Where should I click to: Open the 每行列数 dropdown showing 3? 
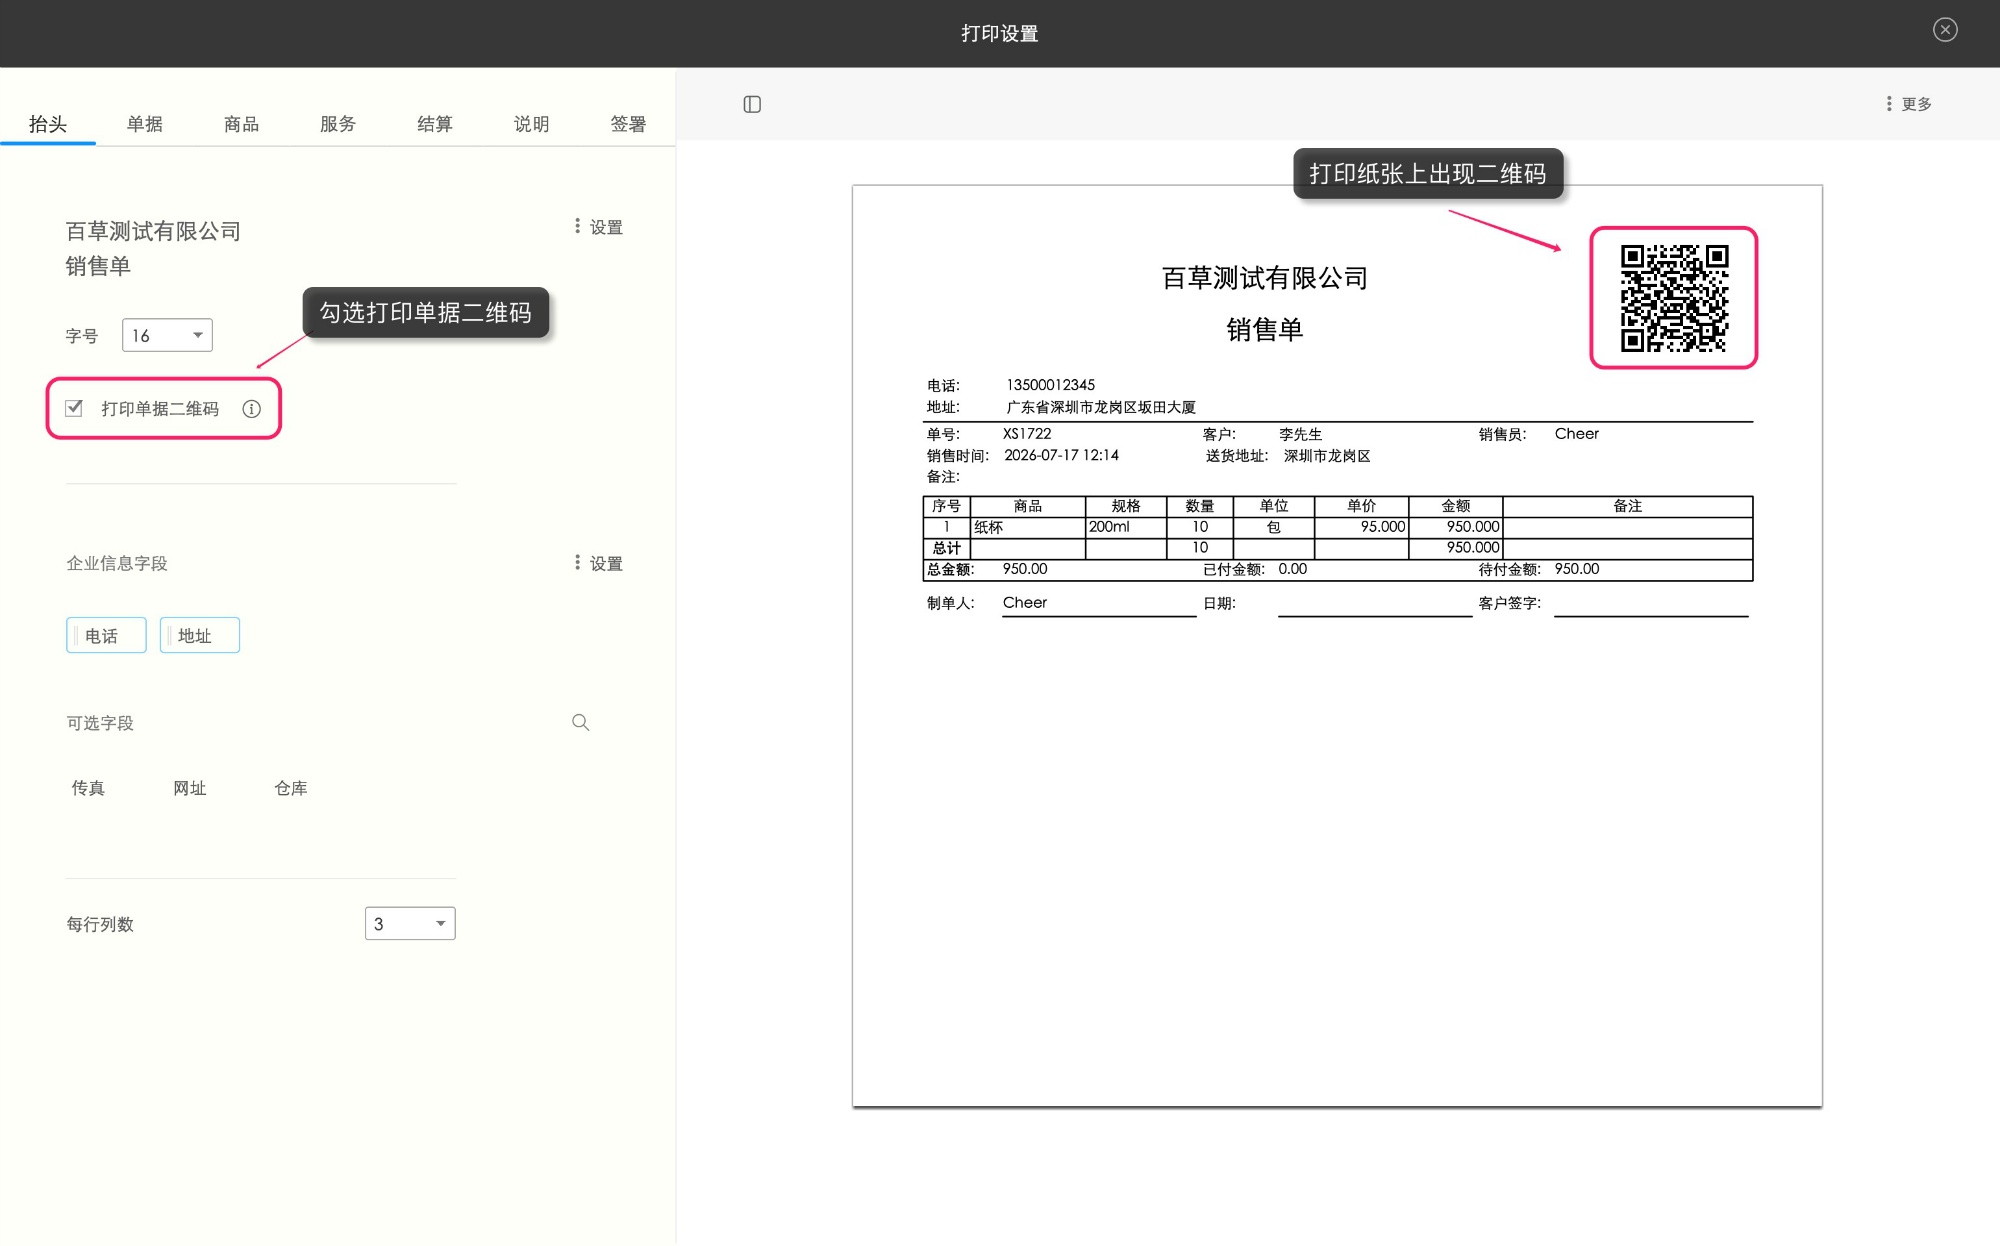410,923
